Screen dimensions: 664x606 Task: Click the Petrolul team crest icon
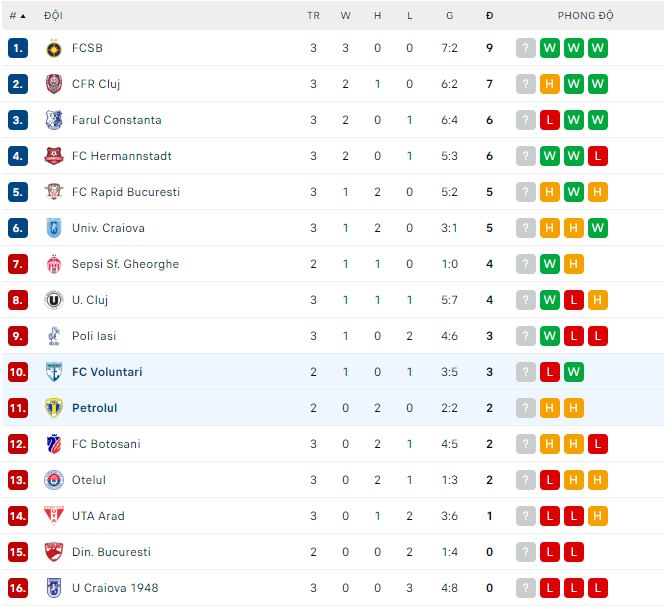pyautogui.click(x=54, y=408)
